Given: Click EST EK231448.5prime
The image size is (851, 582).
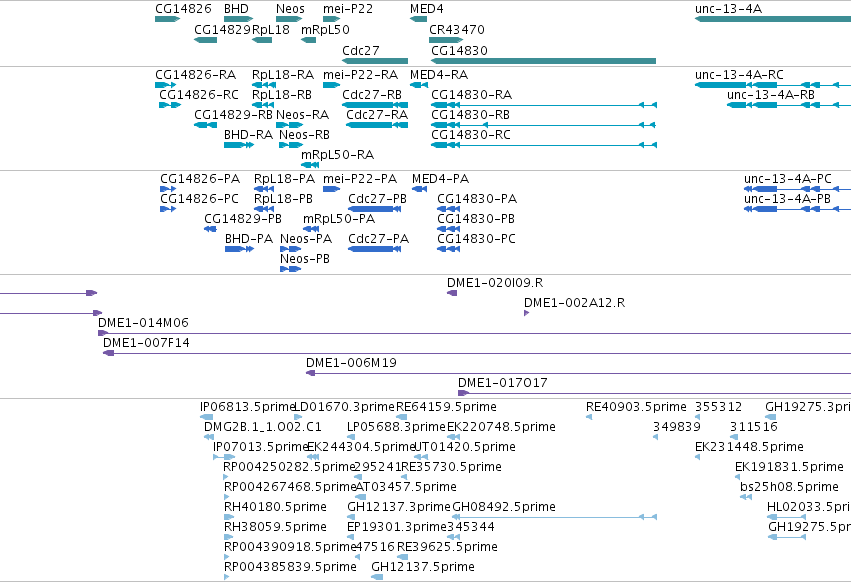Looking at the screenshot, I should tap(698, 458).
